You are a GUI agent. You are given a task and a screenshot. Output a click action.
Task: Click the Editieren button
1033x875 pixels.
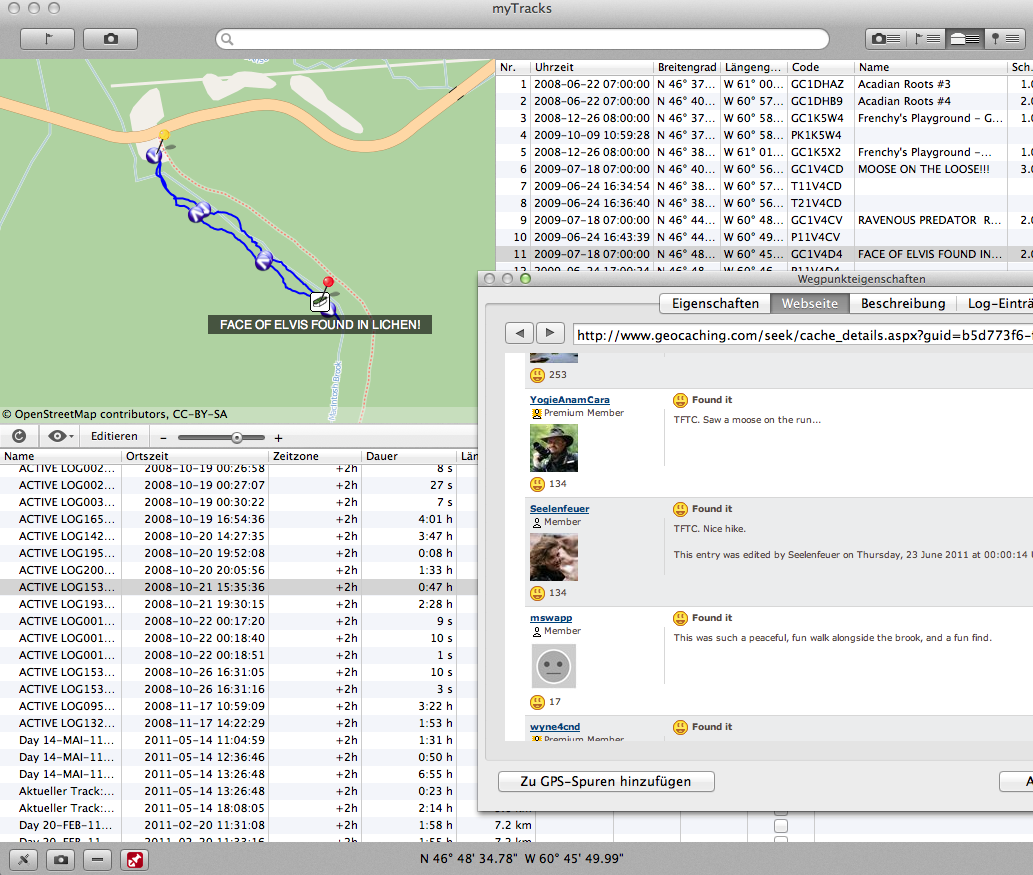114,436
